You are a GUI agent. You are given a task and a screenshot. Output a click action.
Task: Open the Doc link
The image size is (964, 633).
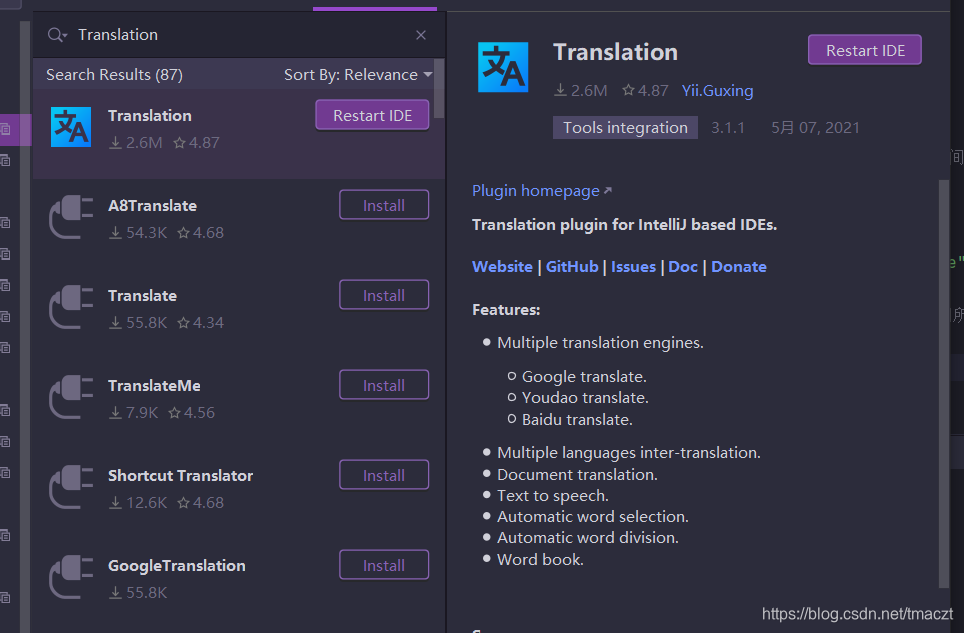click(x=683, y=267)
